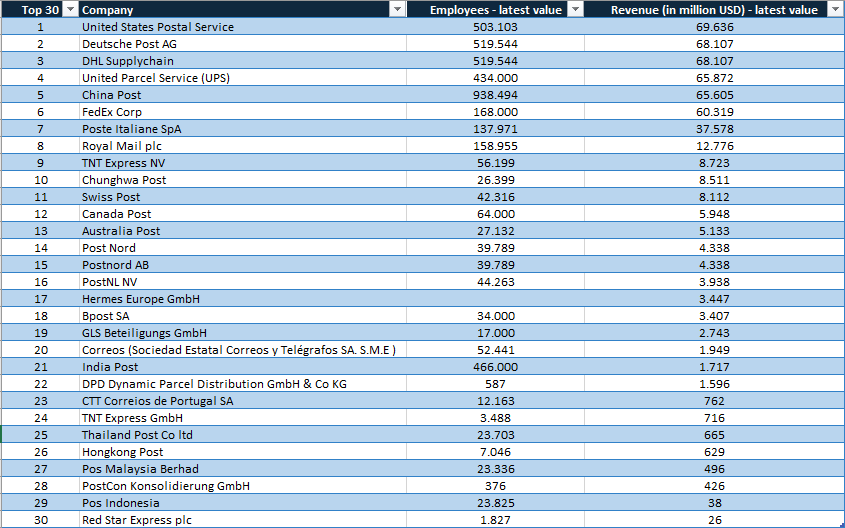Screen dimensions: 845x528
Task: Select the 'Pos Malaysia Berhad' cell
Action: (243, 468)
